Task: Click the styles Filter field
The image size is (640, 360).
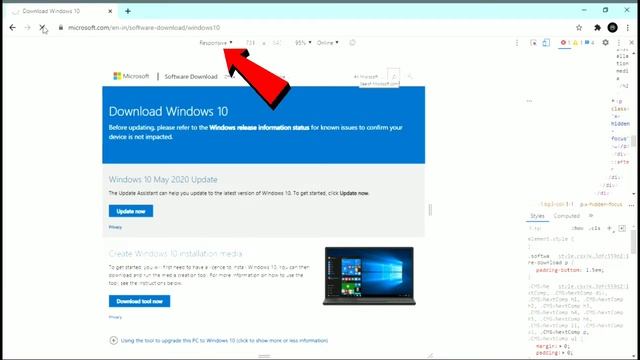Action: pos(547,229)
